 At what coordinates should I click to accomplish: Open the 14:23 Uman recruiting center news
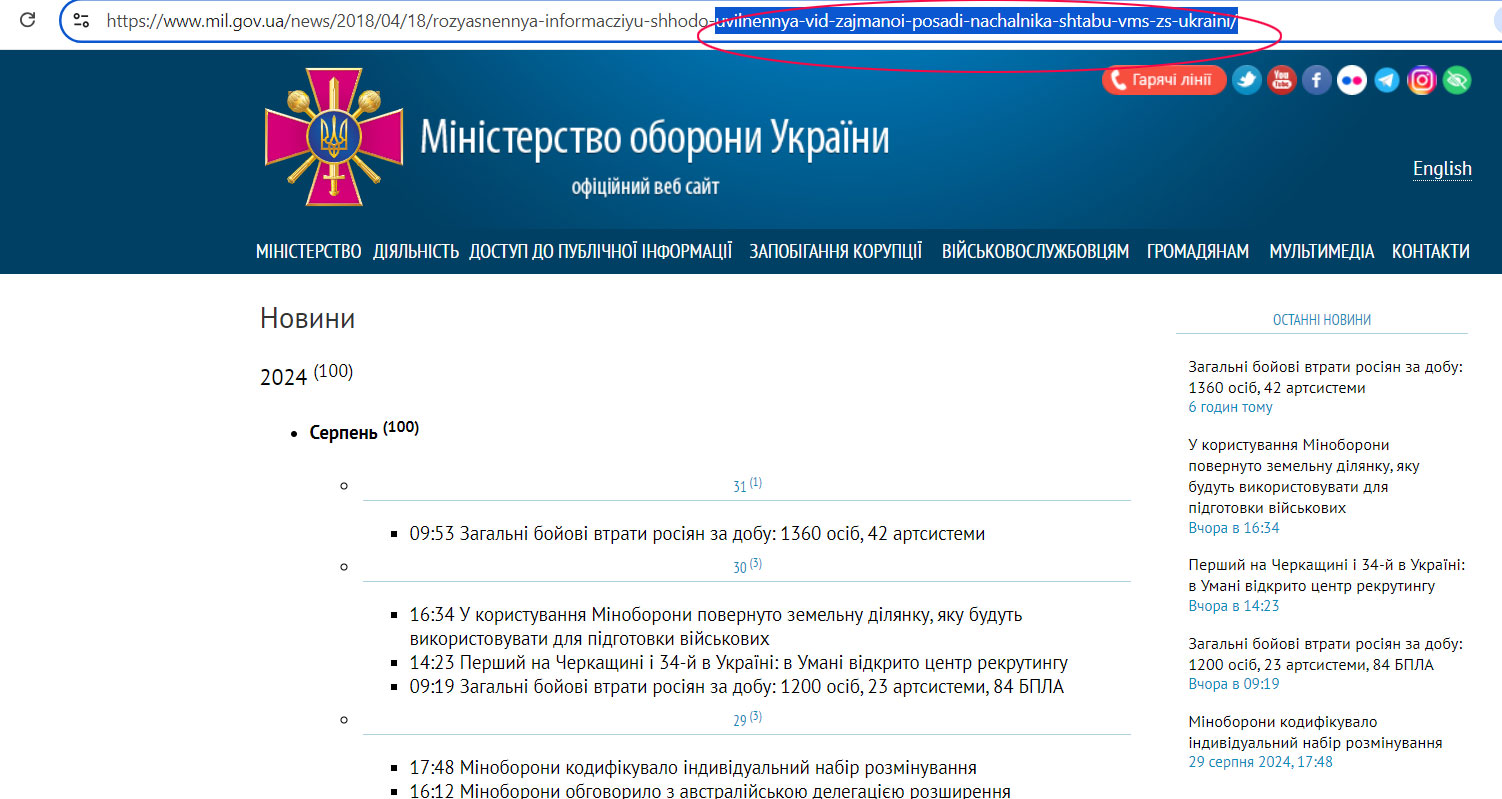click(x=738, y=662)
